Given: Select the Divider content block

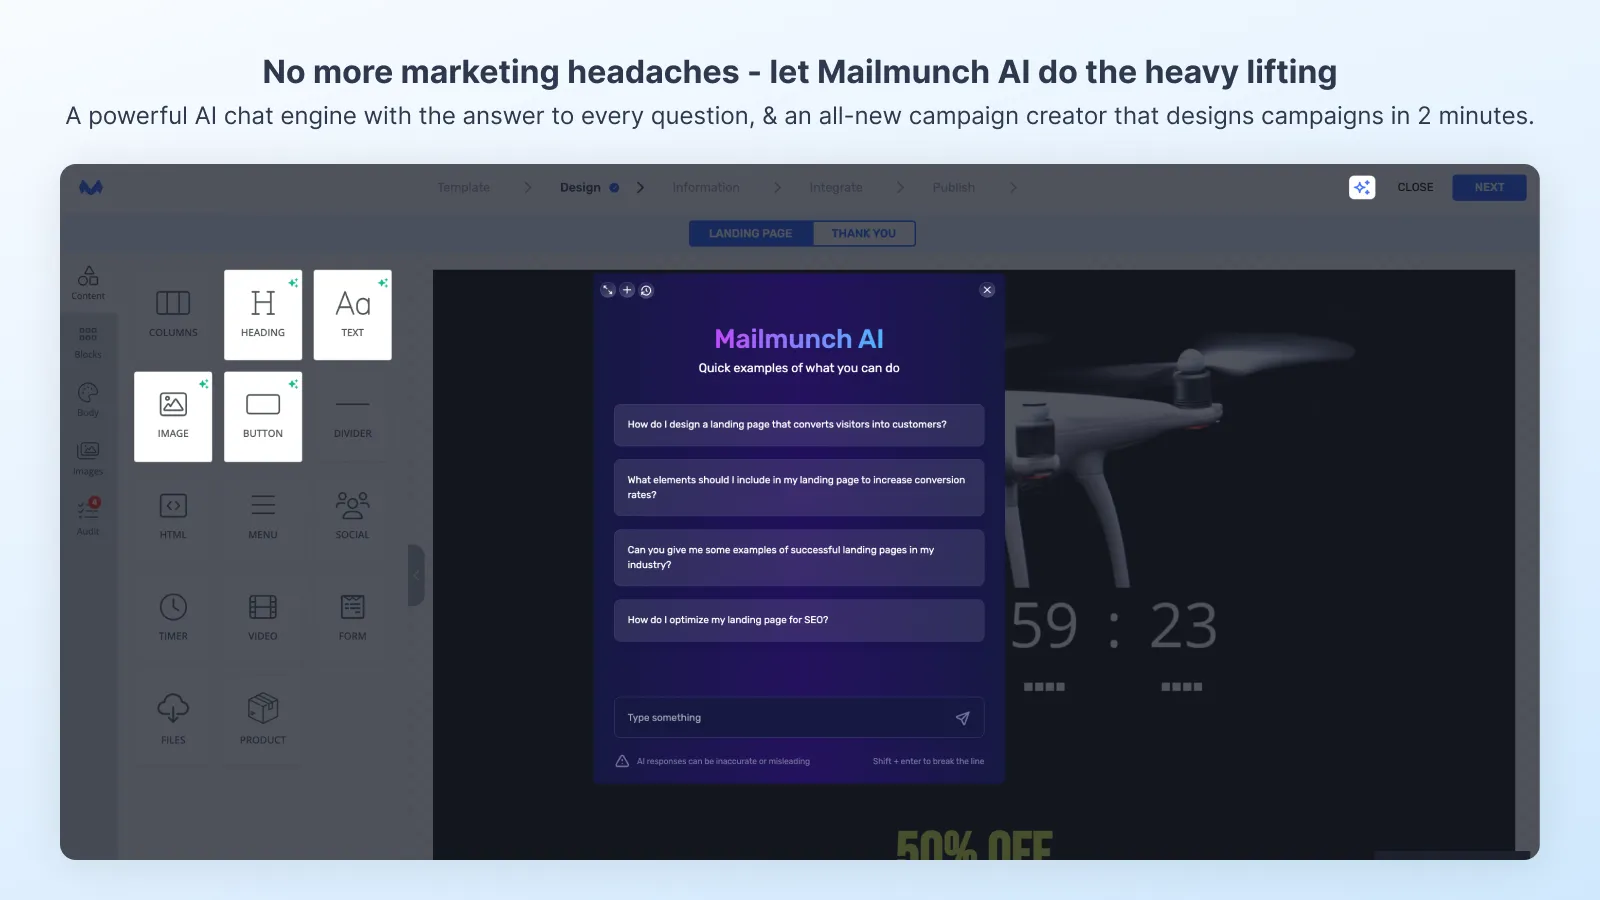Looking at the screenshot, I should [353, 417].
